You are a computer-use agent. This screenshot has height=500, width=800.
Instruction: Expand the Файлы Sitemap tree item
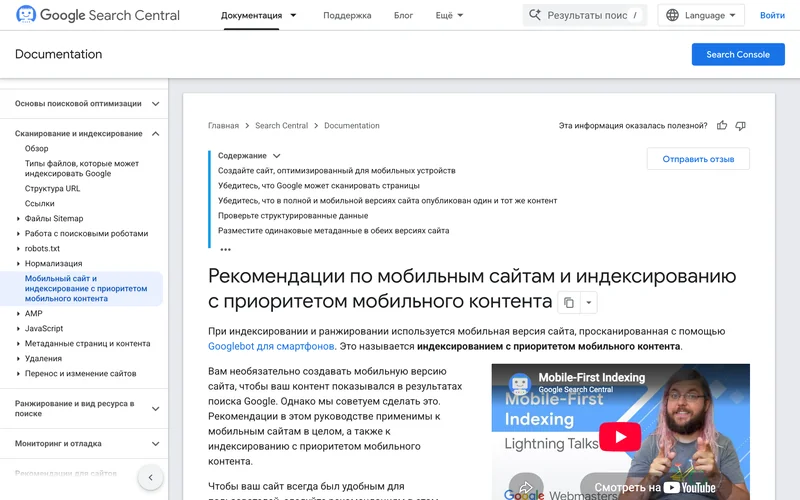[x=18, y=218]
